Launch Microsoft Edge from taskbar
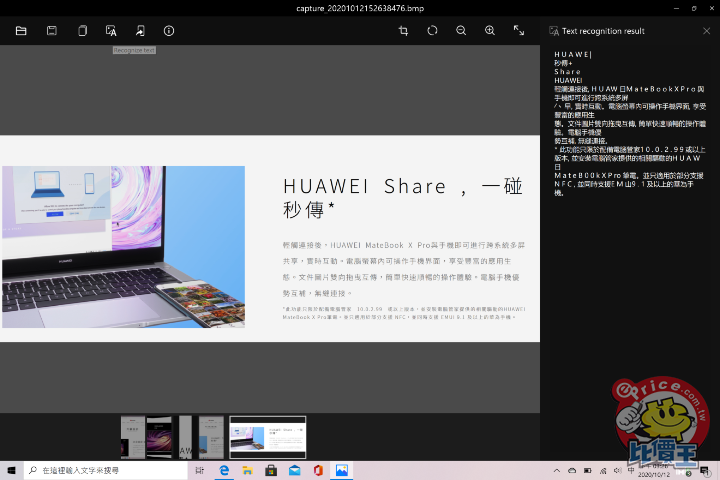This screenshot has height=480, width=720. click(224, 470)
